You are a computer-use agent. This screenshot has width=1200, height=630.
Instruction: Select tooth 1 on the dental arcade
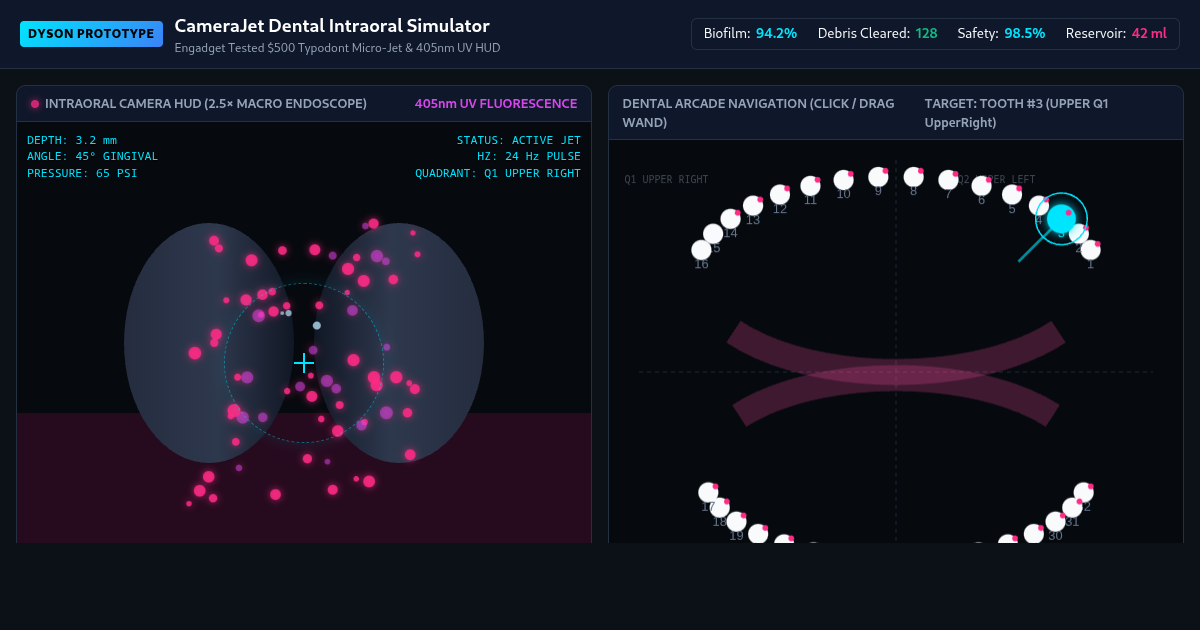pos(1090,250)
